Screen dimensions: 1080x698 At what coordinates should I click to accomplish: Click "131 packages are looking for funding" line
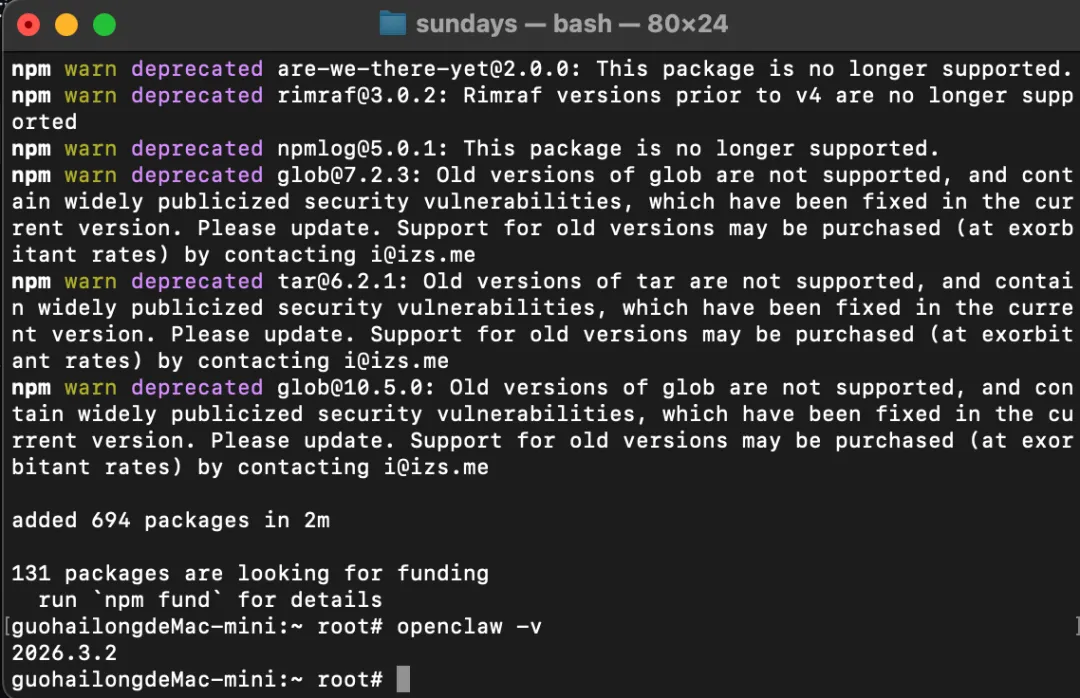point(250,574)
